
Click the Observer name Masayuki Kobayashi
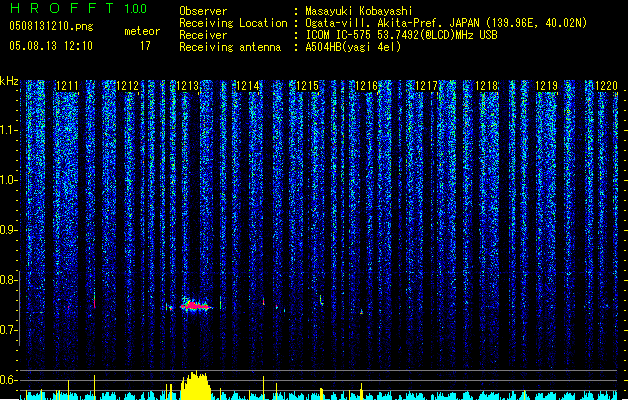click(x=359, y=11)
